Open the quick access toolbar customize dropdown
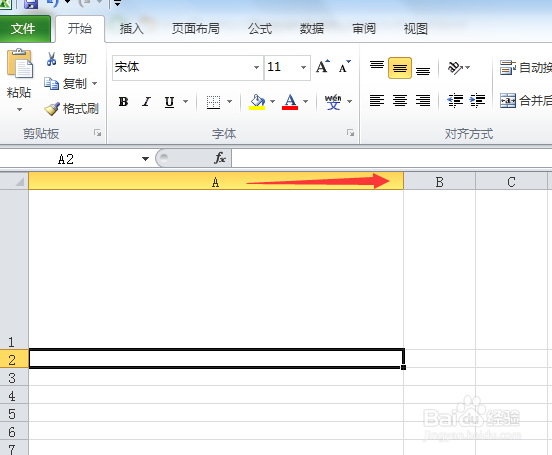Image resolution: width=552 pixels, height=455 pixels. 117,3
